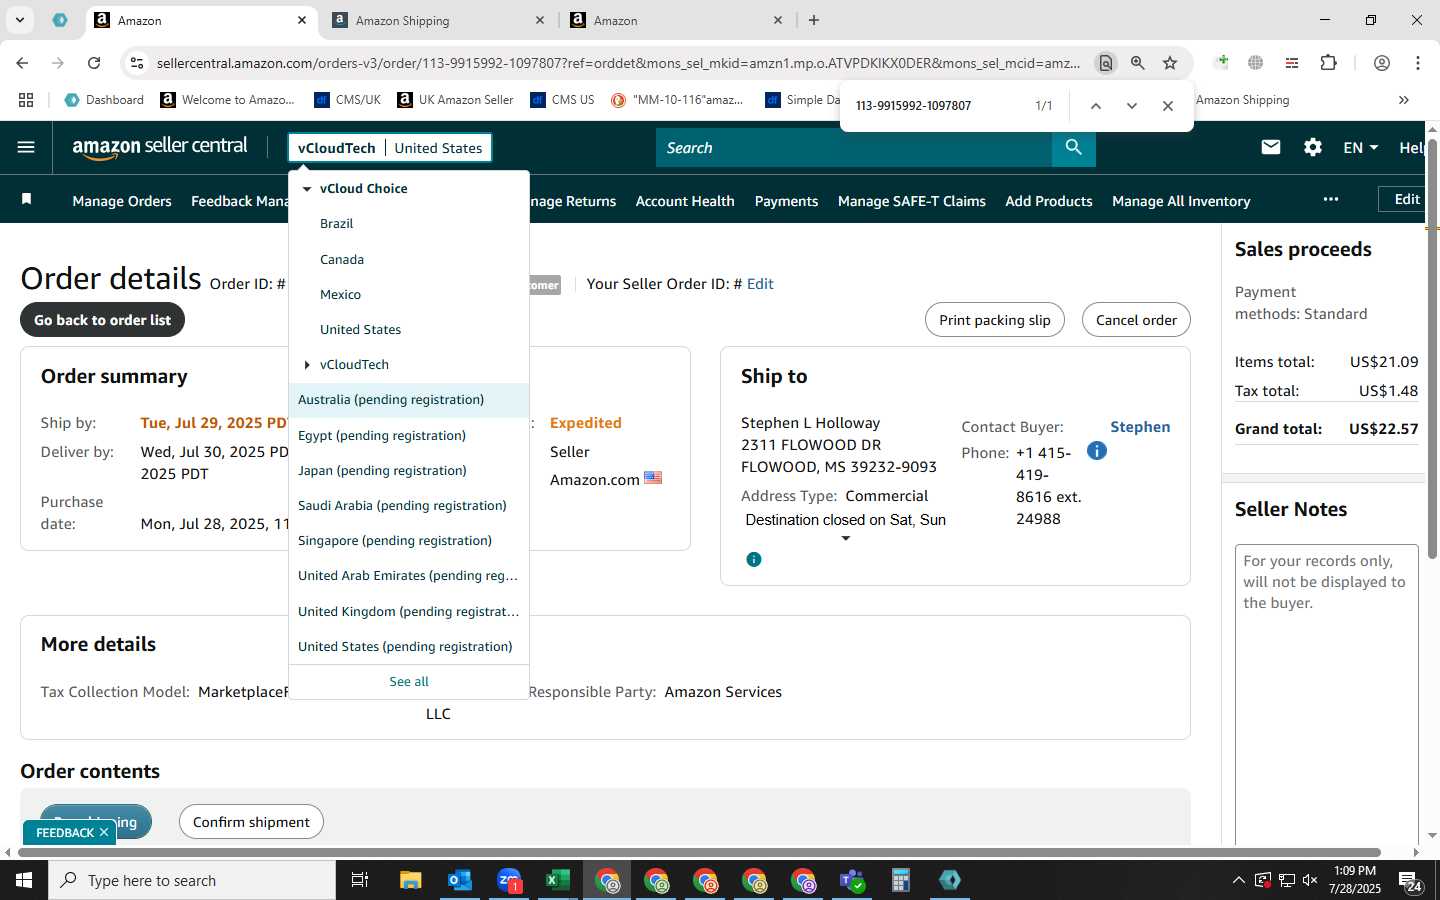The image size is (1440, 900).
Task: Select United States under vCloud Choice
Action: click(360, 329)
